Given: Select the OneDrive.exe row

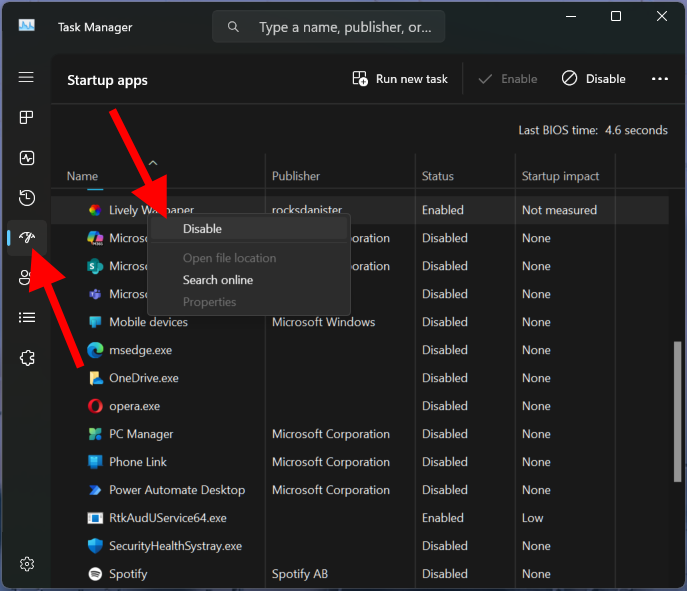Looking at the screenshot, I should click(143, 378).
